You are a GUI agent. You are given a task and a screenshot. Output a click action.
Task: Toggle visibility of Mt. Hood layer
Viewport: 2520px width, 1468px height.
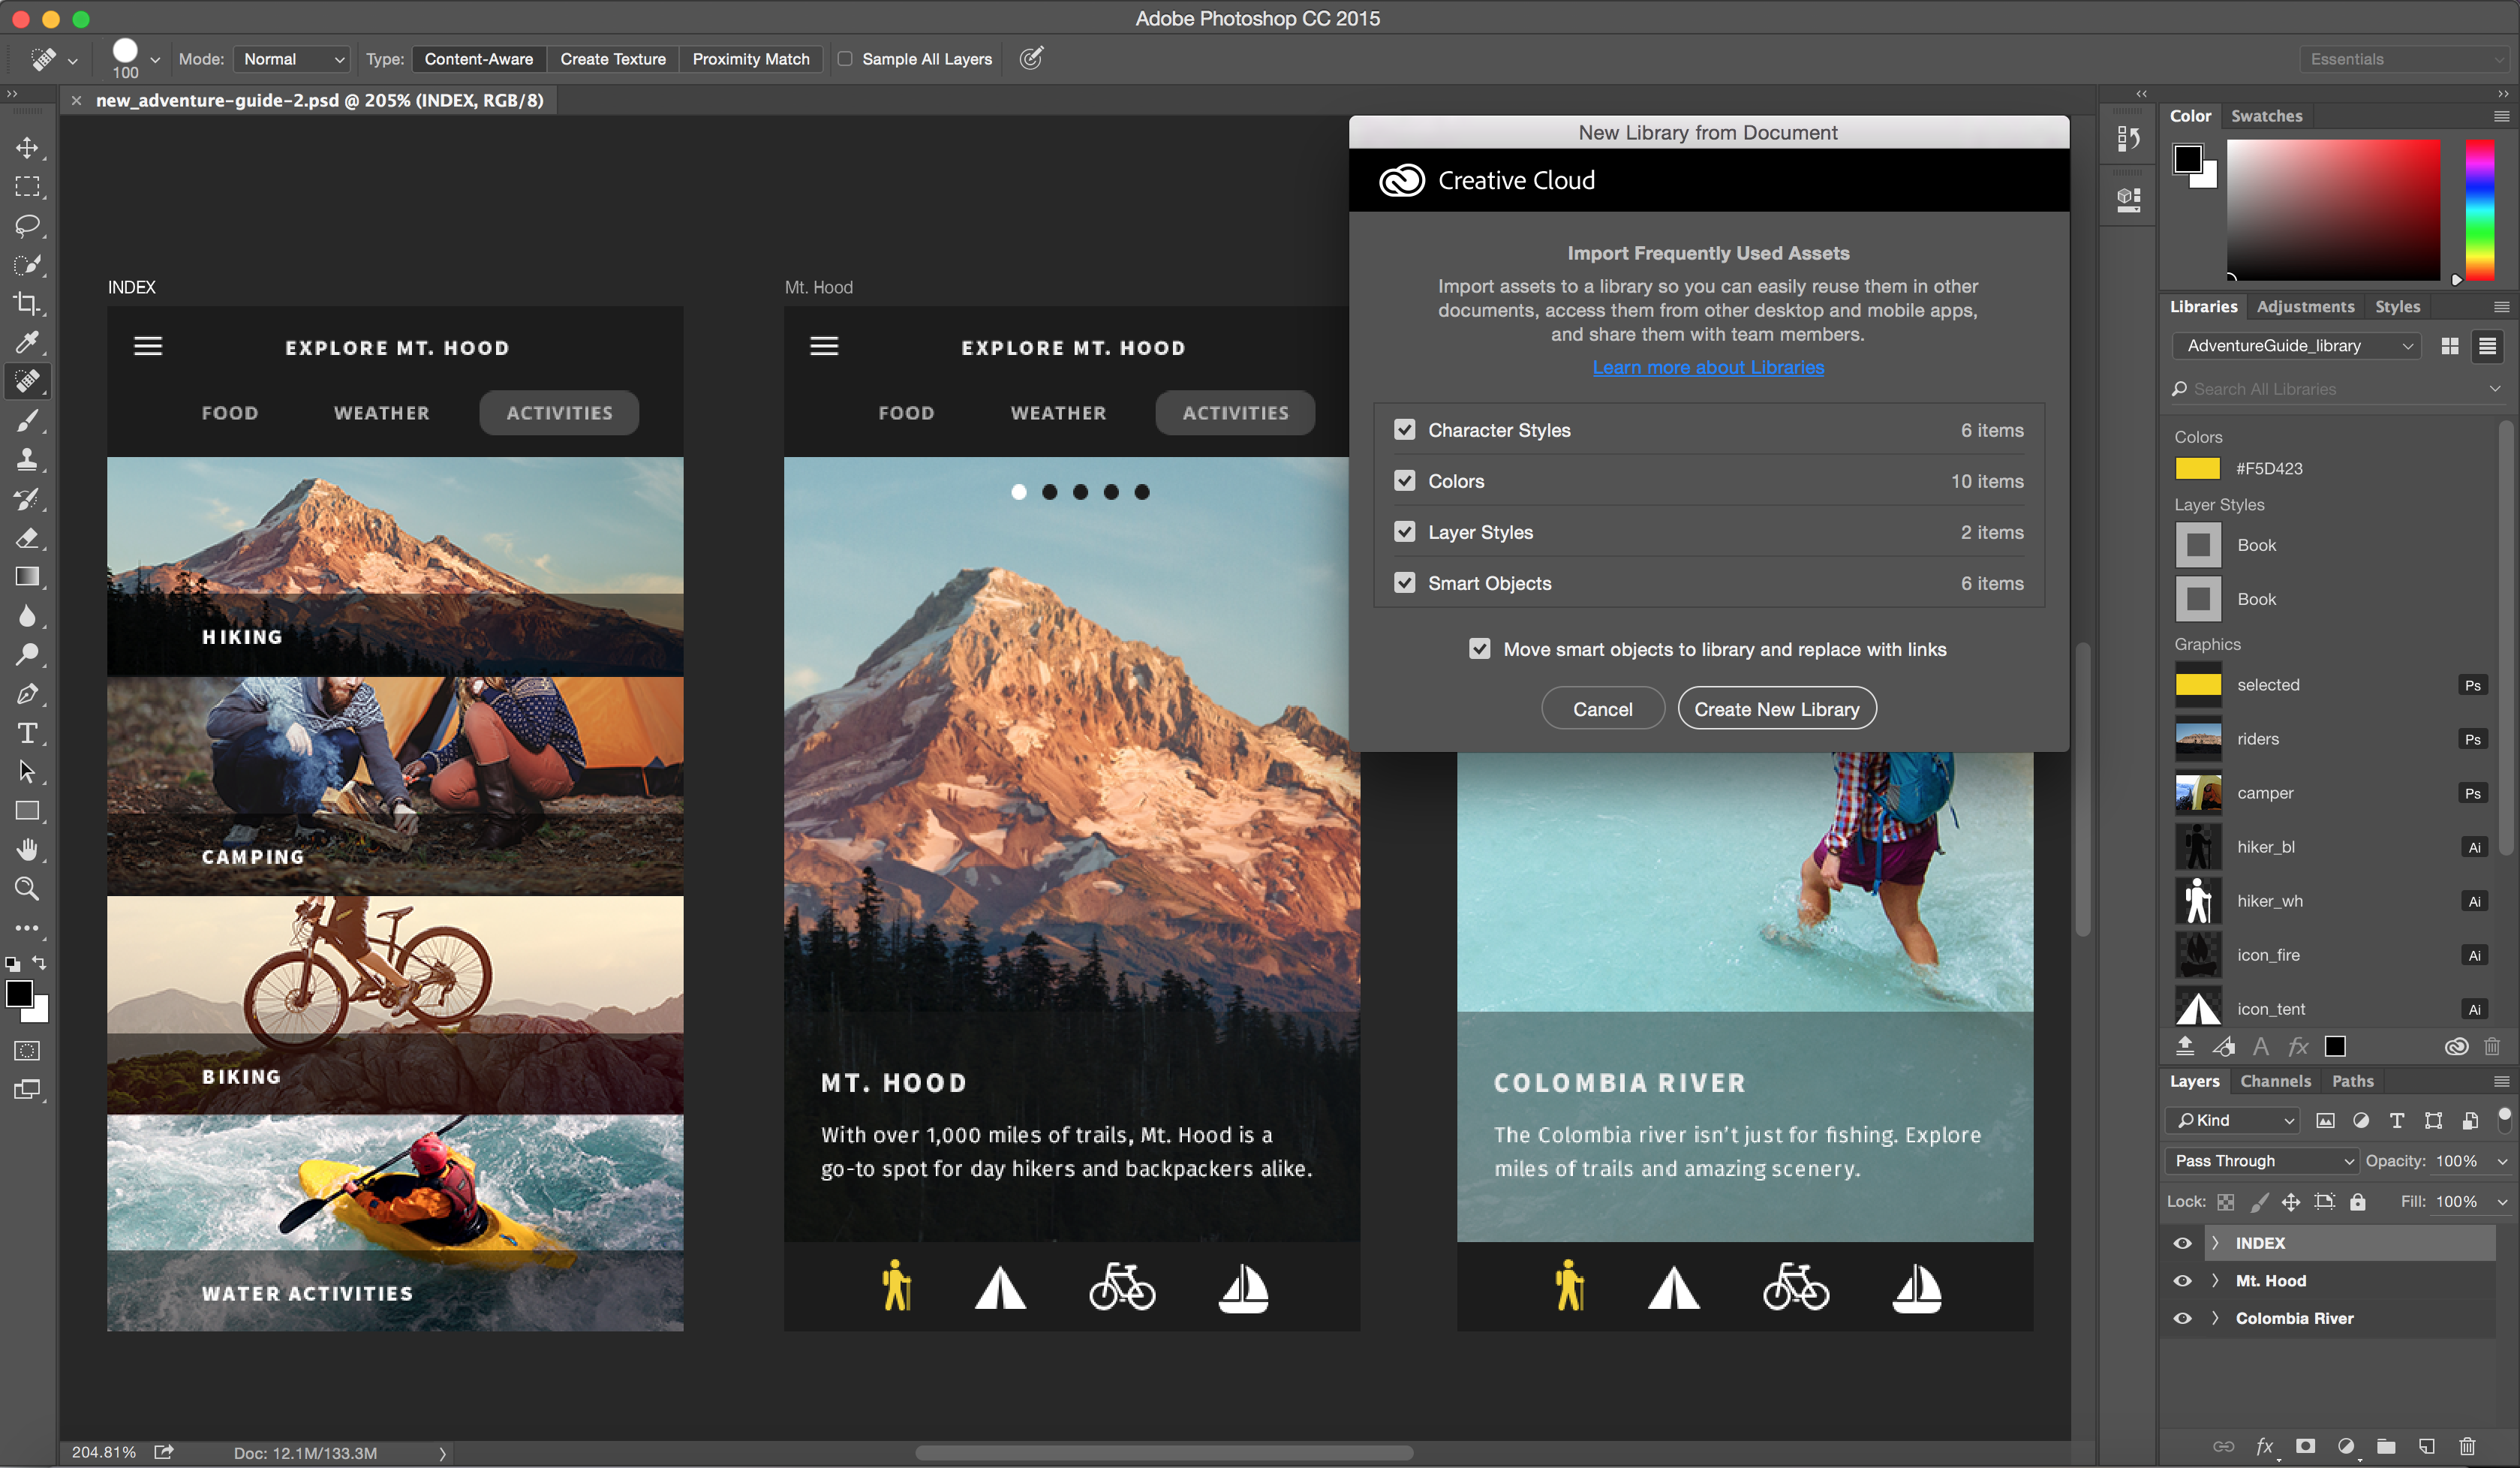(2183, 1281)
